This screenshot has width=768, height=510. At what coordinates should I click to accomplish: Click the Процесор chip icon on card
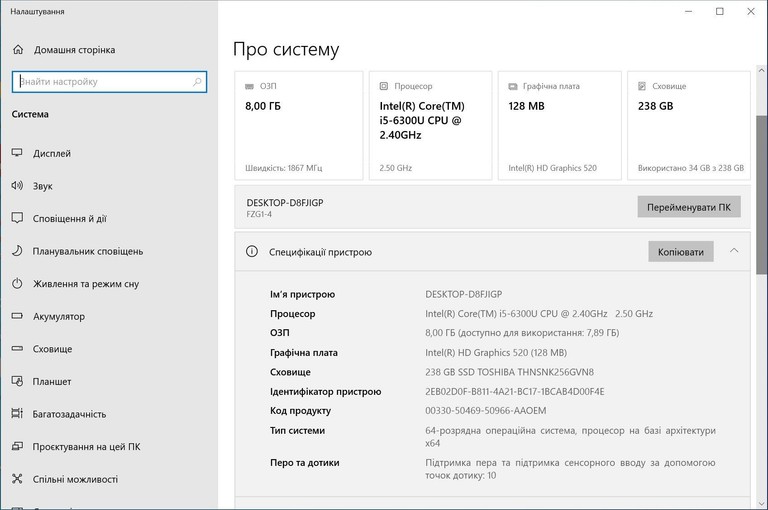[384, 86]
